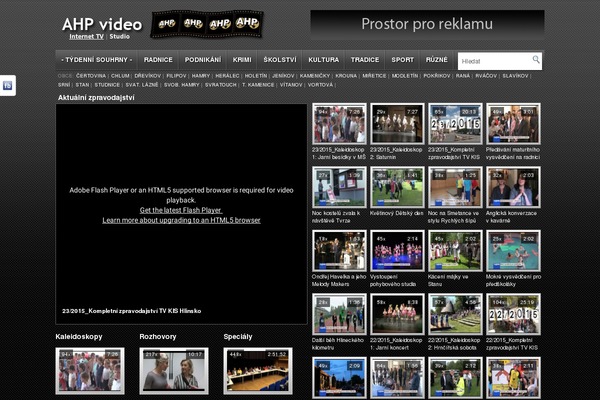This screenshot has height=400, width=600.
Task: Open the Miřetice village link
Action: coord(374,76)
